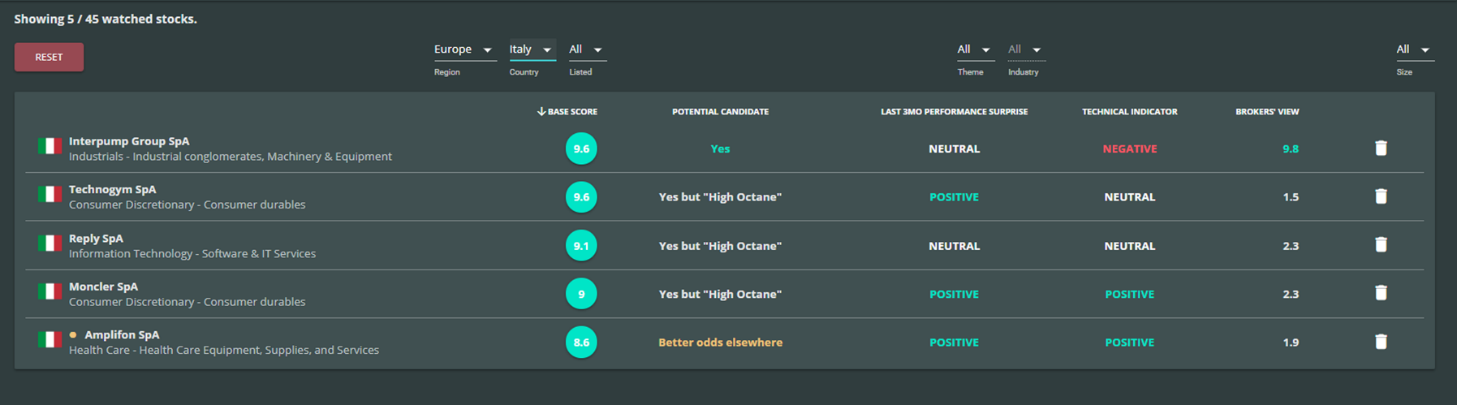The height and width of the screenshot is (405, 1457).
Task: Click Reply SpA base score badge 9.1
Action: click(x=581, y=246)
